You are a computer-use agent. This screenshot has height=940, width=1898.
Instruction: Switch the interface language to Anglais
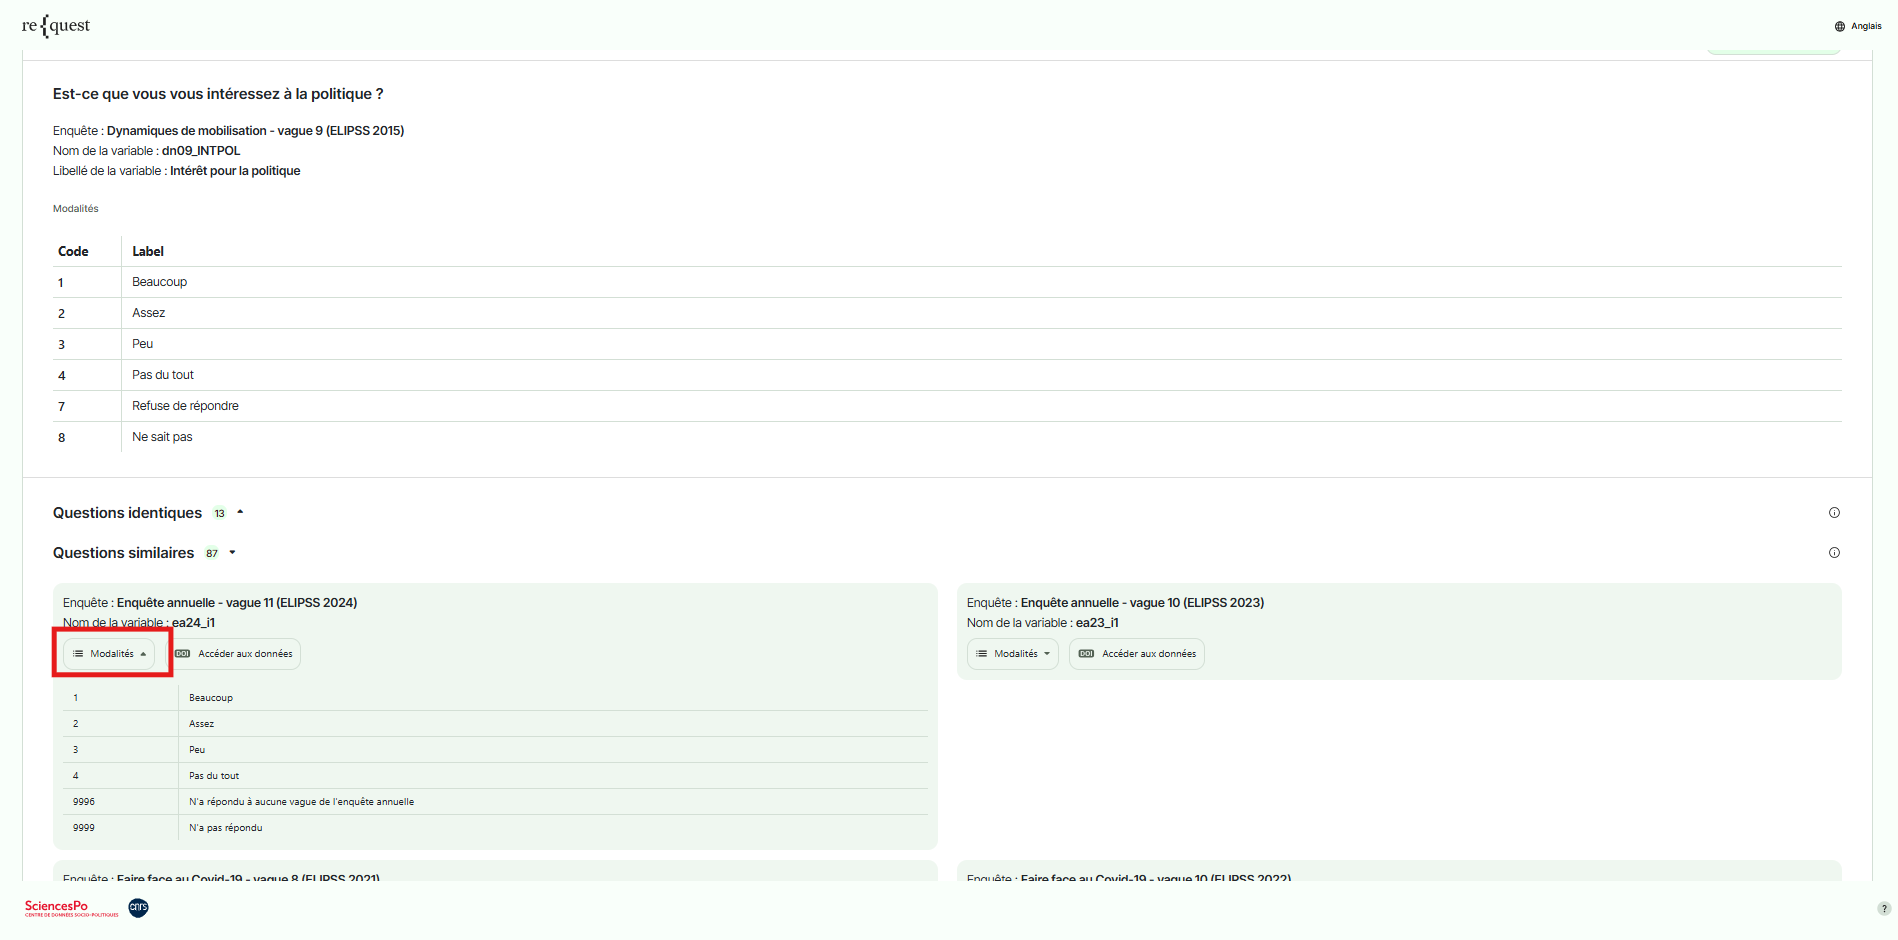point(1865,26)
